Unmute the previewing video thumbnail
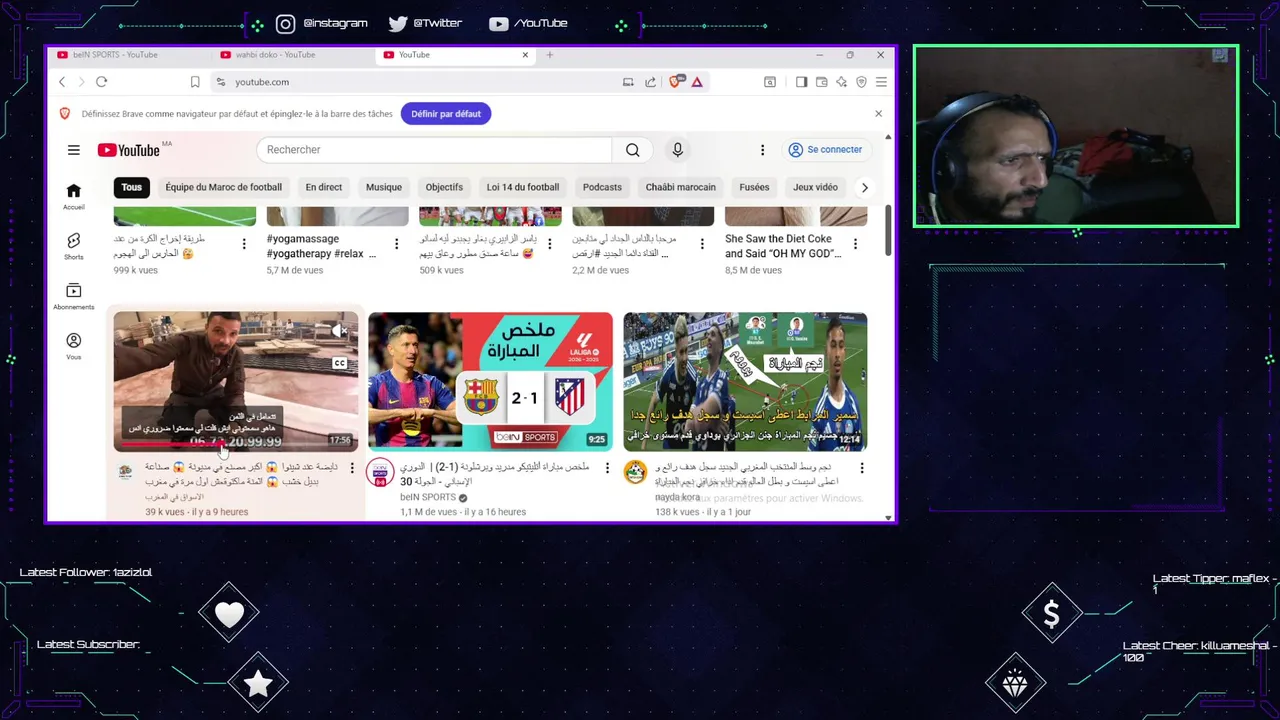 coord(340,330)
